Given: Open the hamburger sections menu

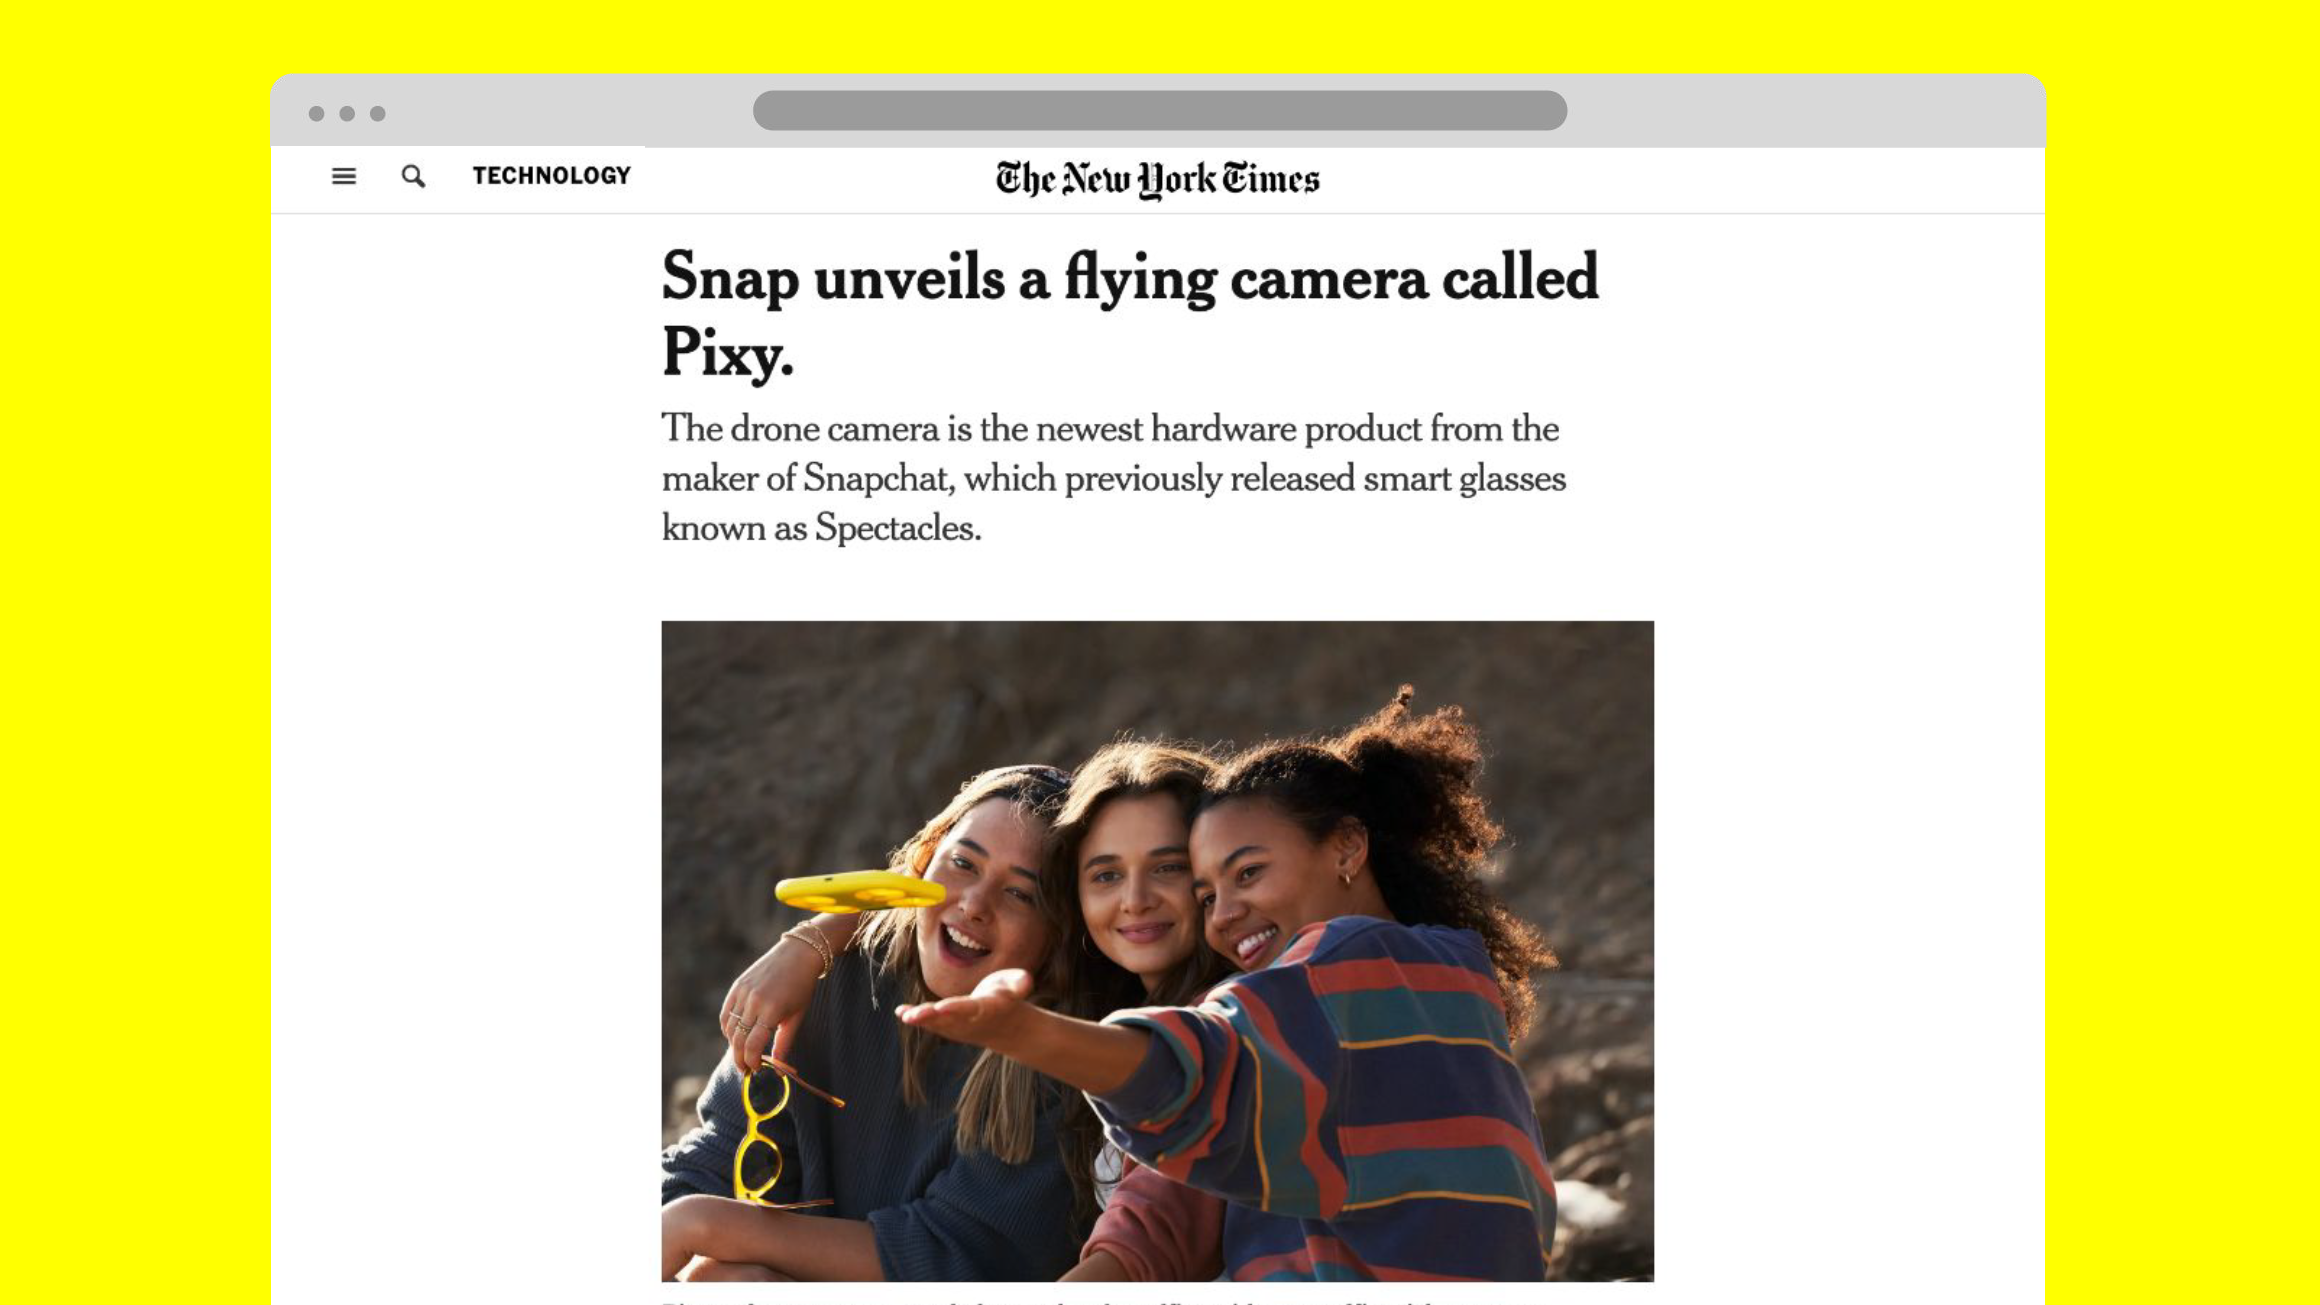Looking at the screenshot, I should point(343,177).
